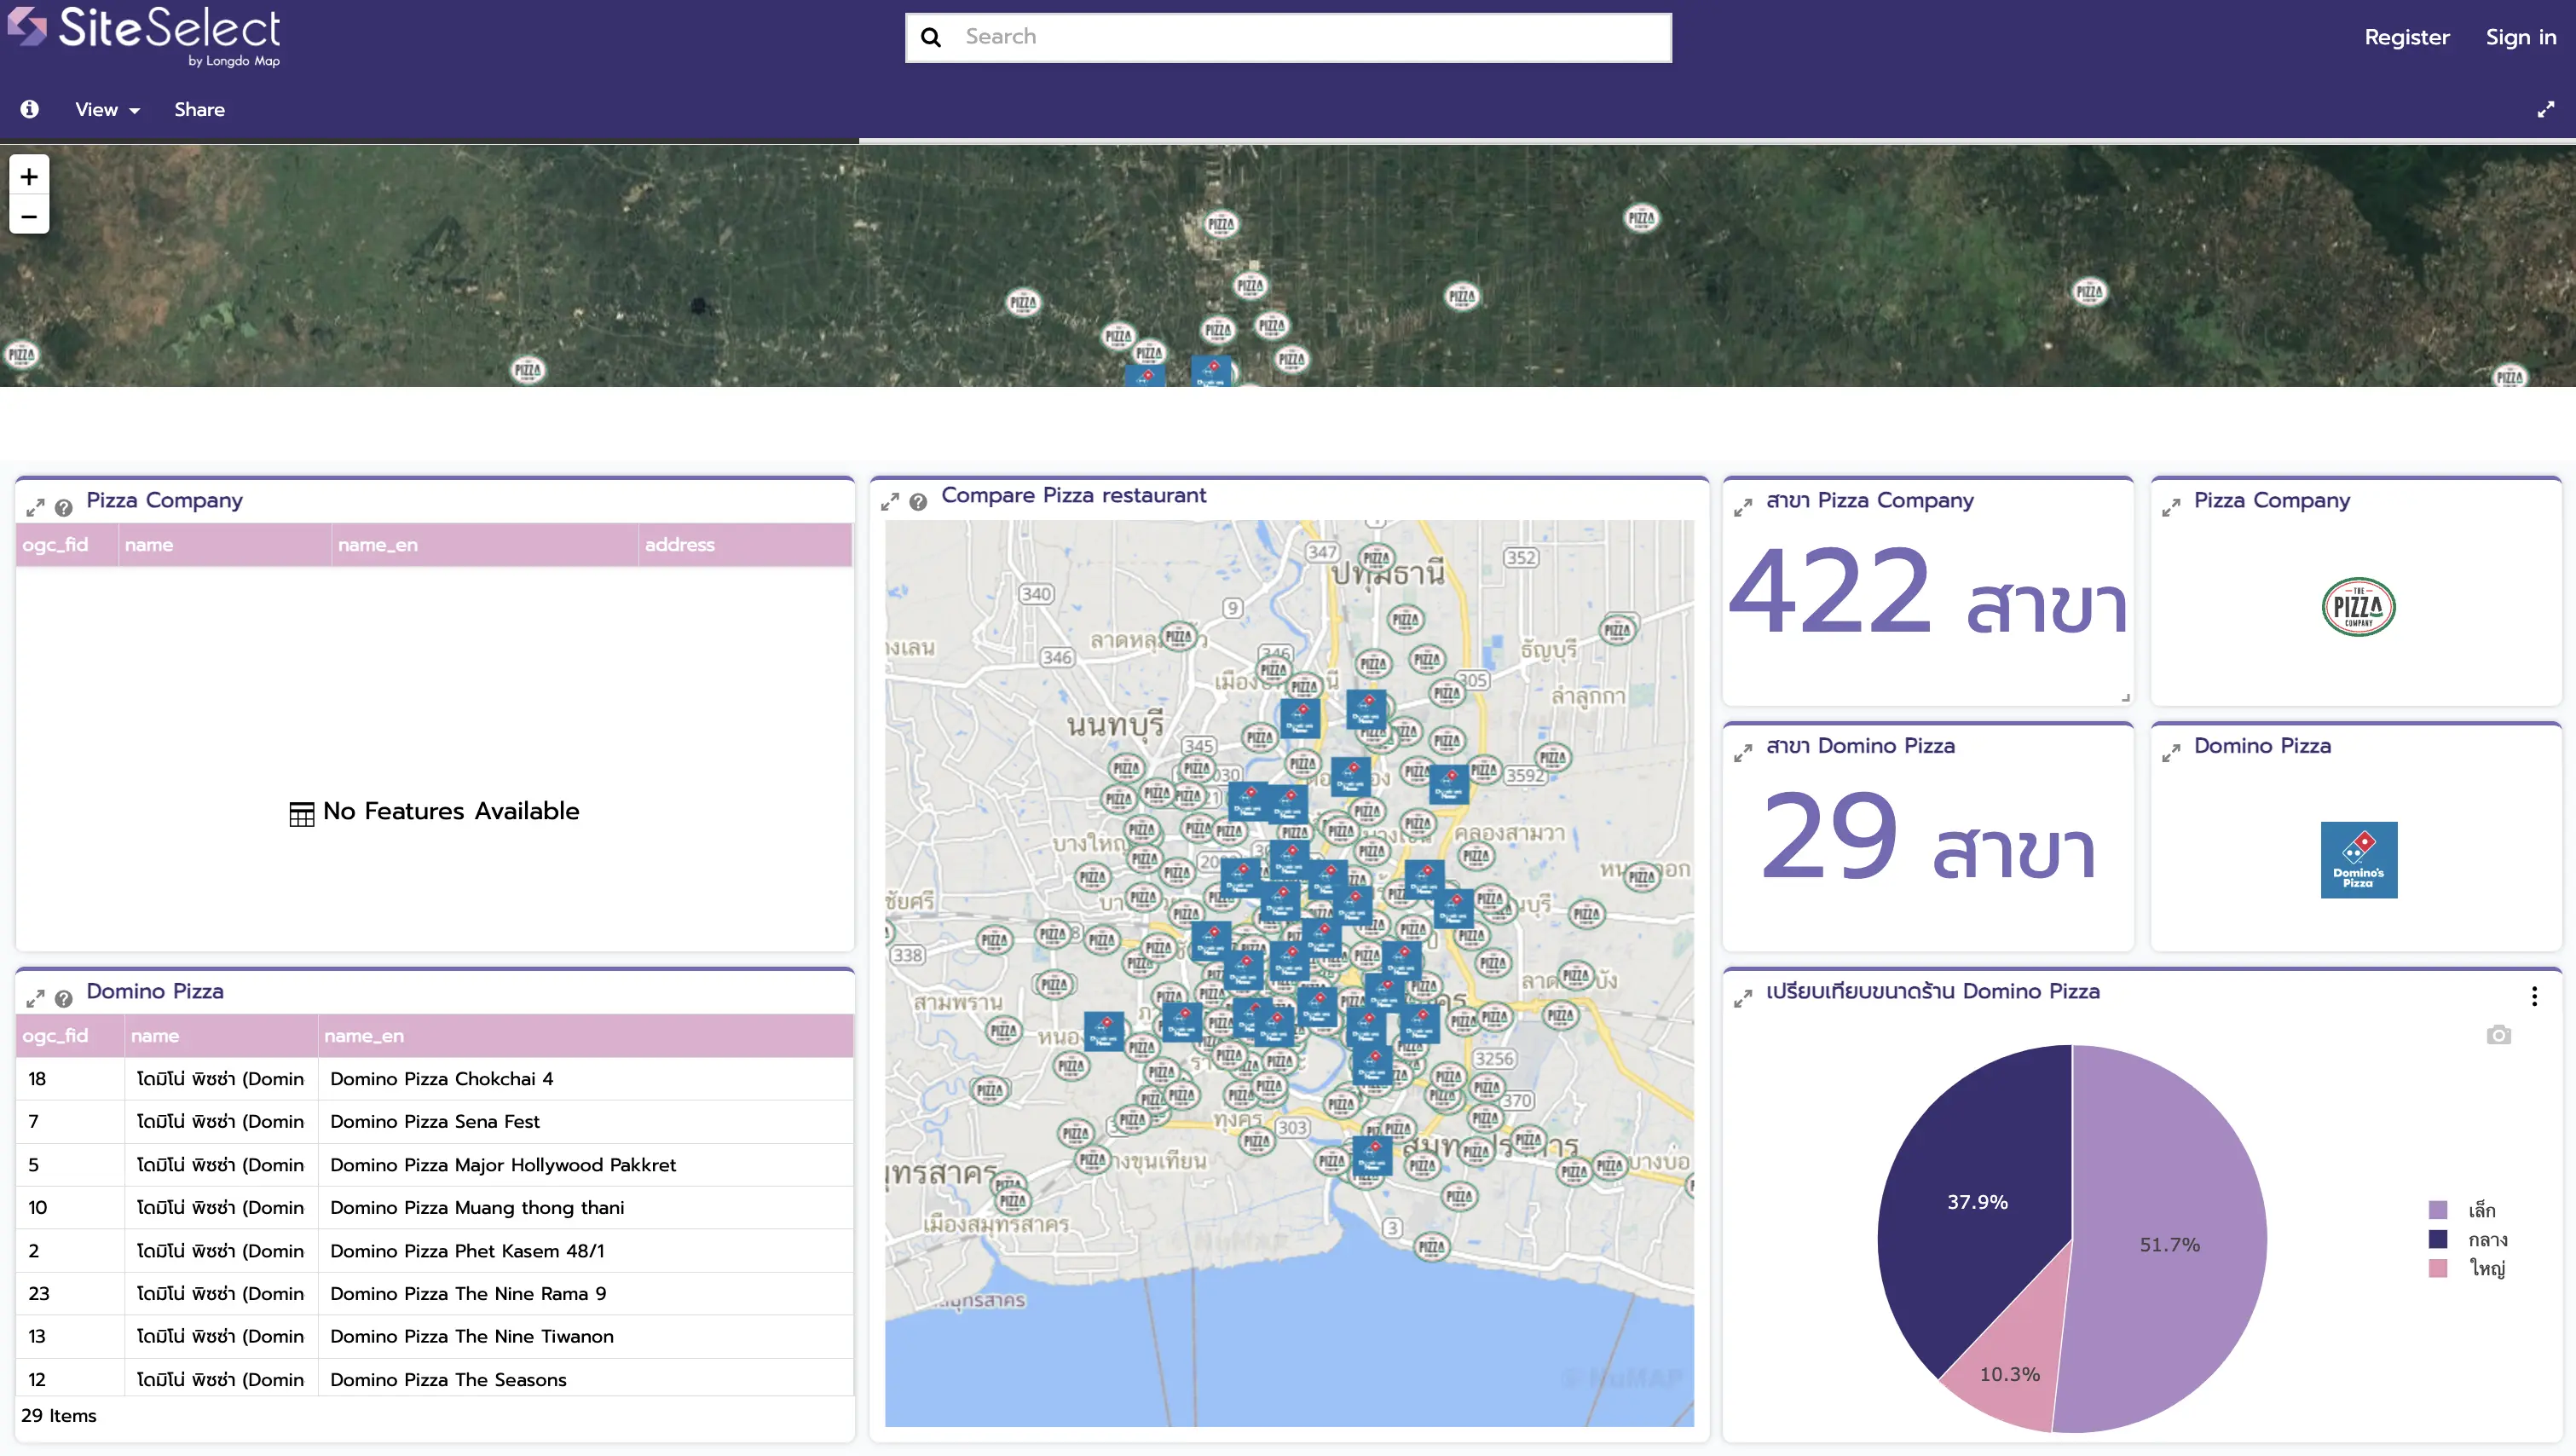Open help for Compare Pizza restaurant
The width and height of the screenshot is (2576, 1456).
pyautogui.click(x=918, y=501)
